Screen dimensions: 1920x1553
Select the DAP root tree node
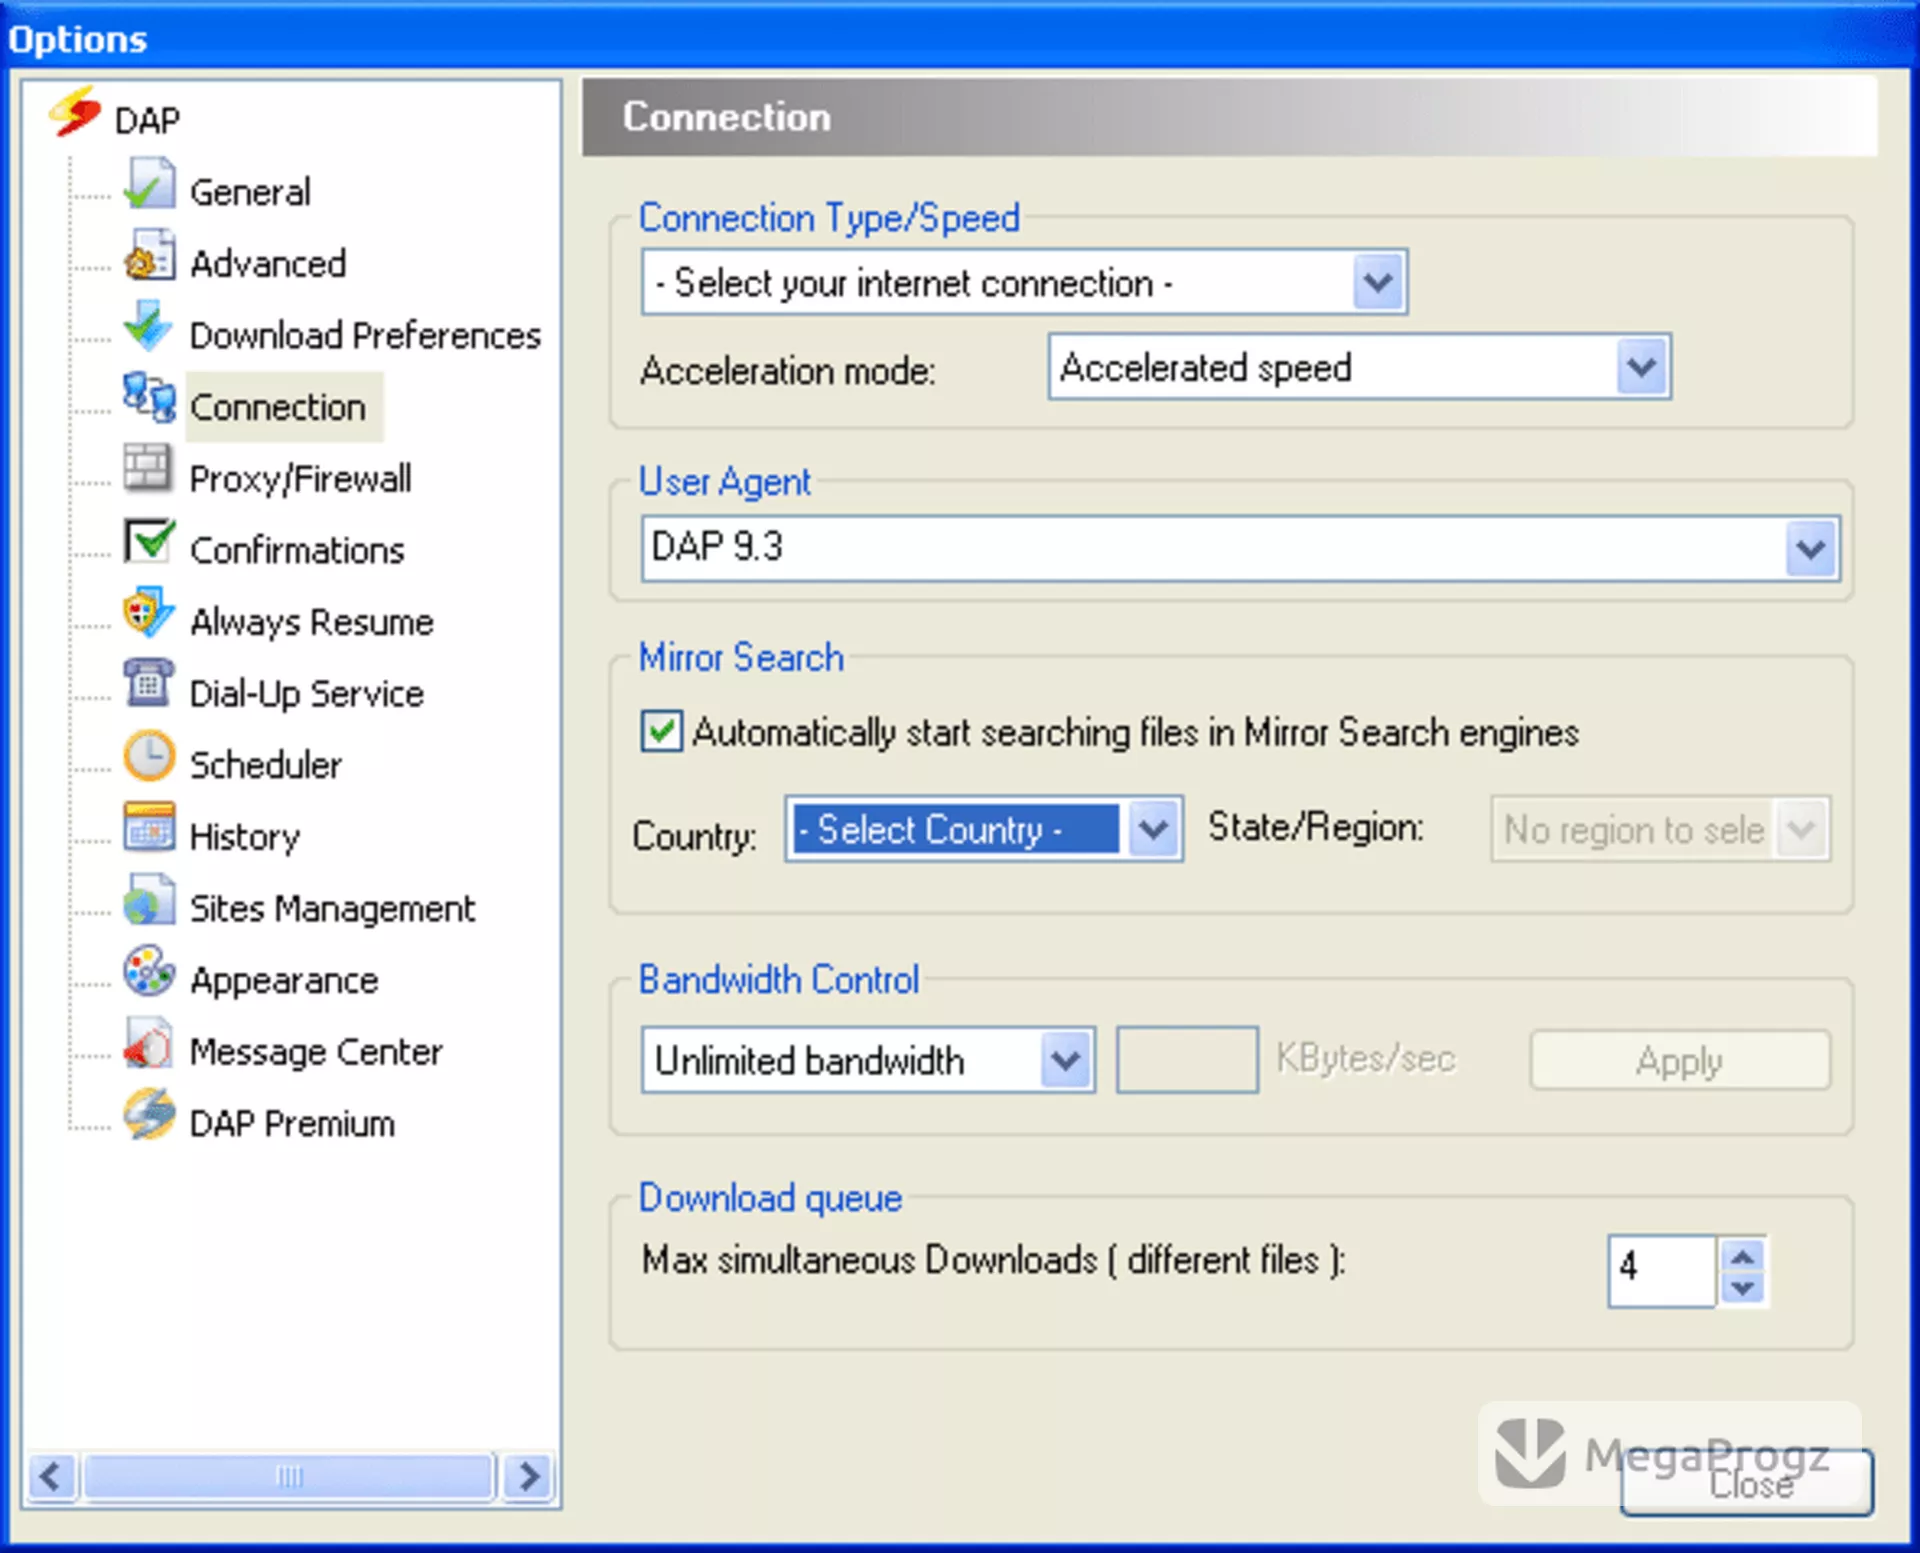click(x=147, y=120)
